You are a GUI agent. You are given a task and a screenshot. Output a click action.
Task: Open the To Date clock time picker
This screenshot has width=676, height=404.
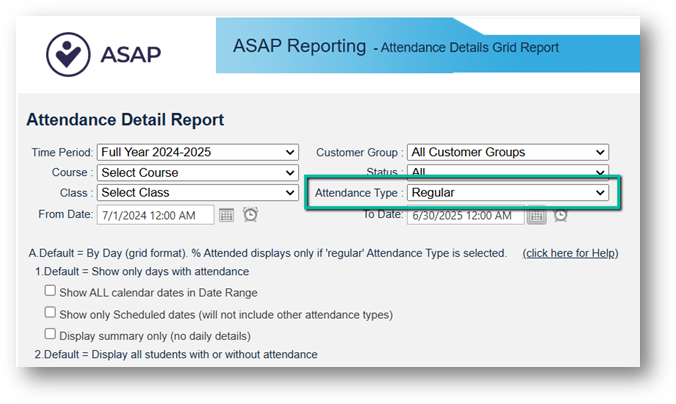click(560, 215)
